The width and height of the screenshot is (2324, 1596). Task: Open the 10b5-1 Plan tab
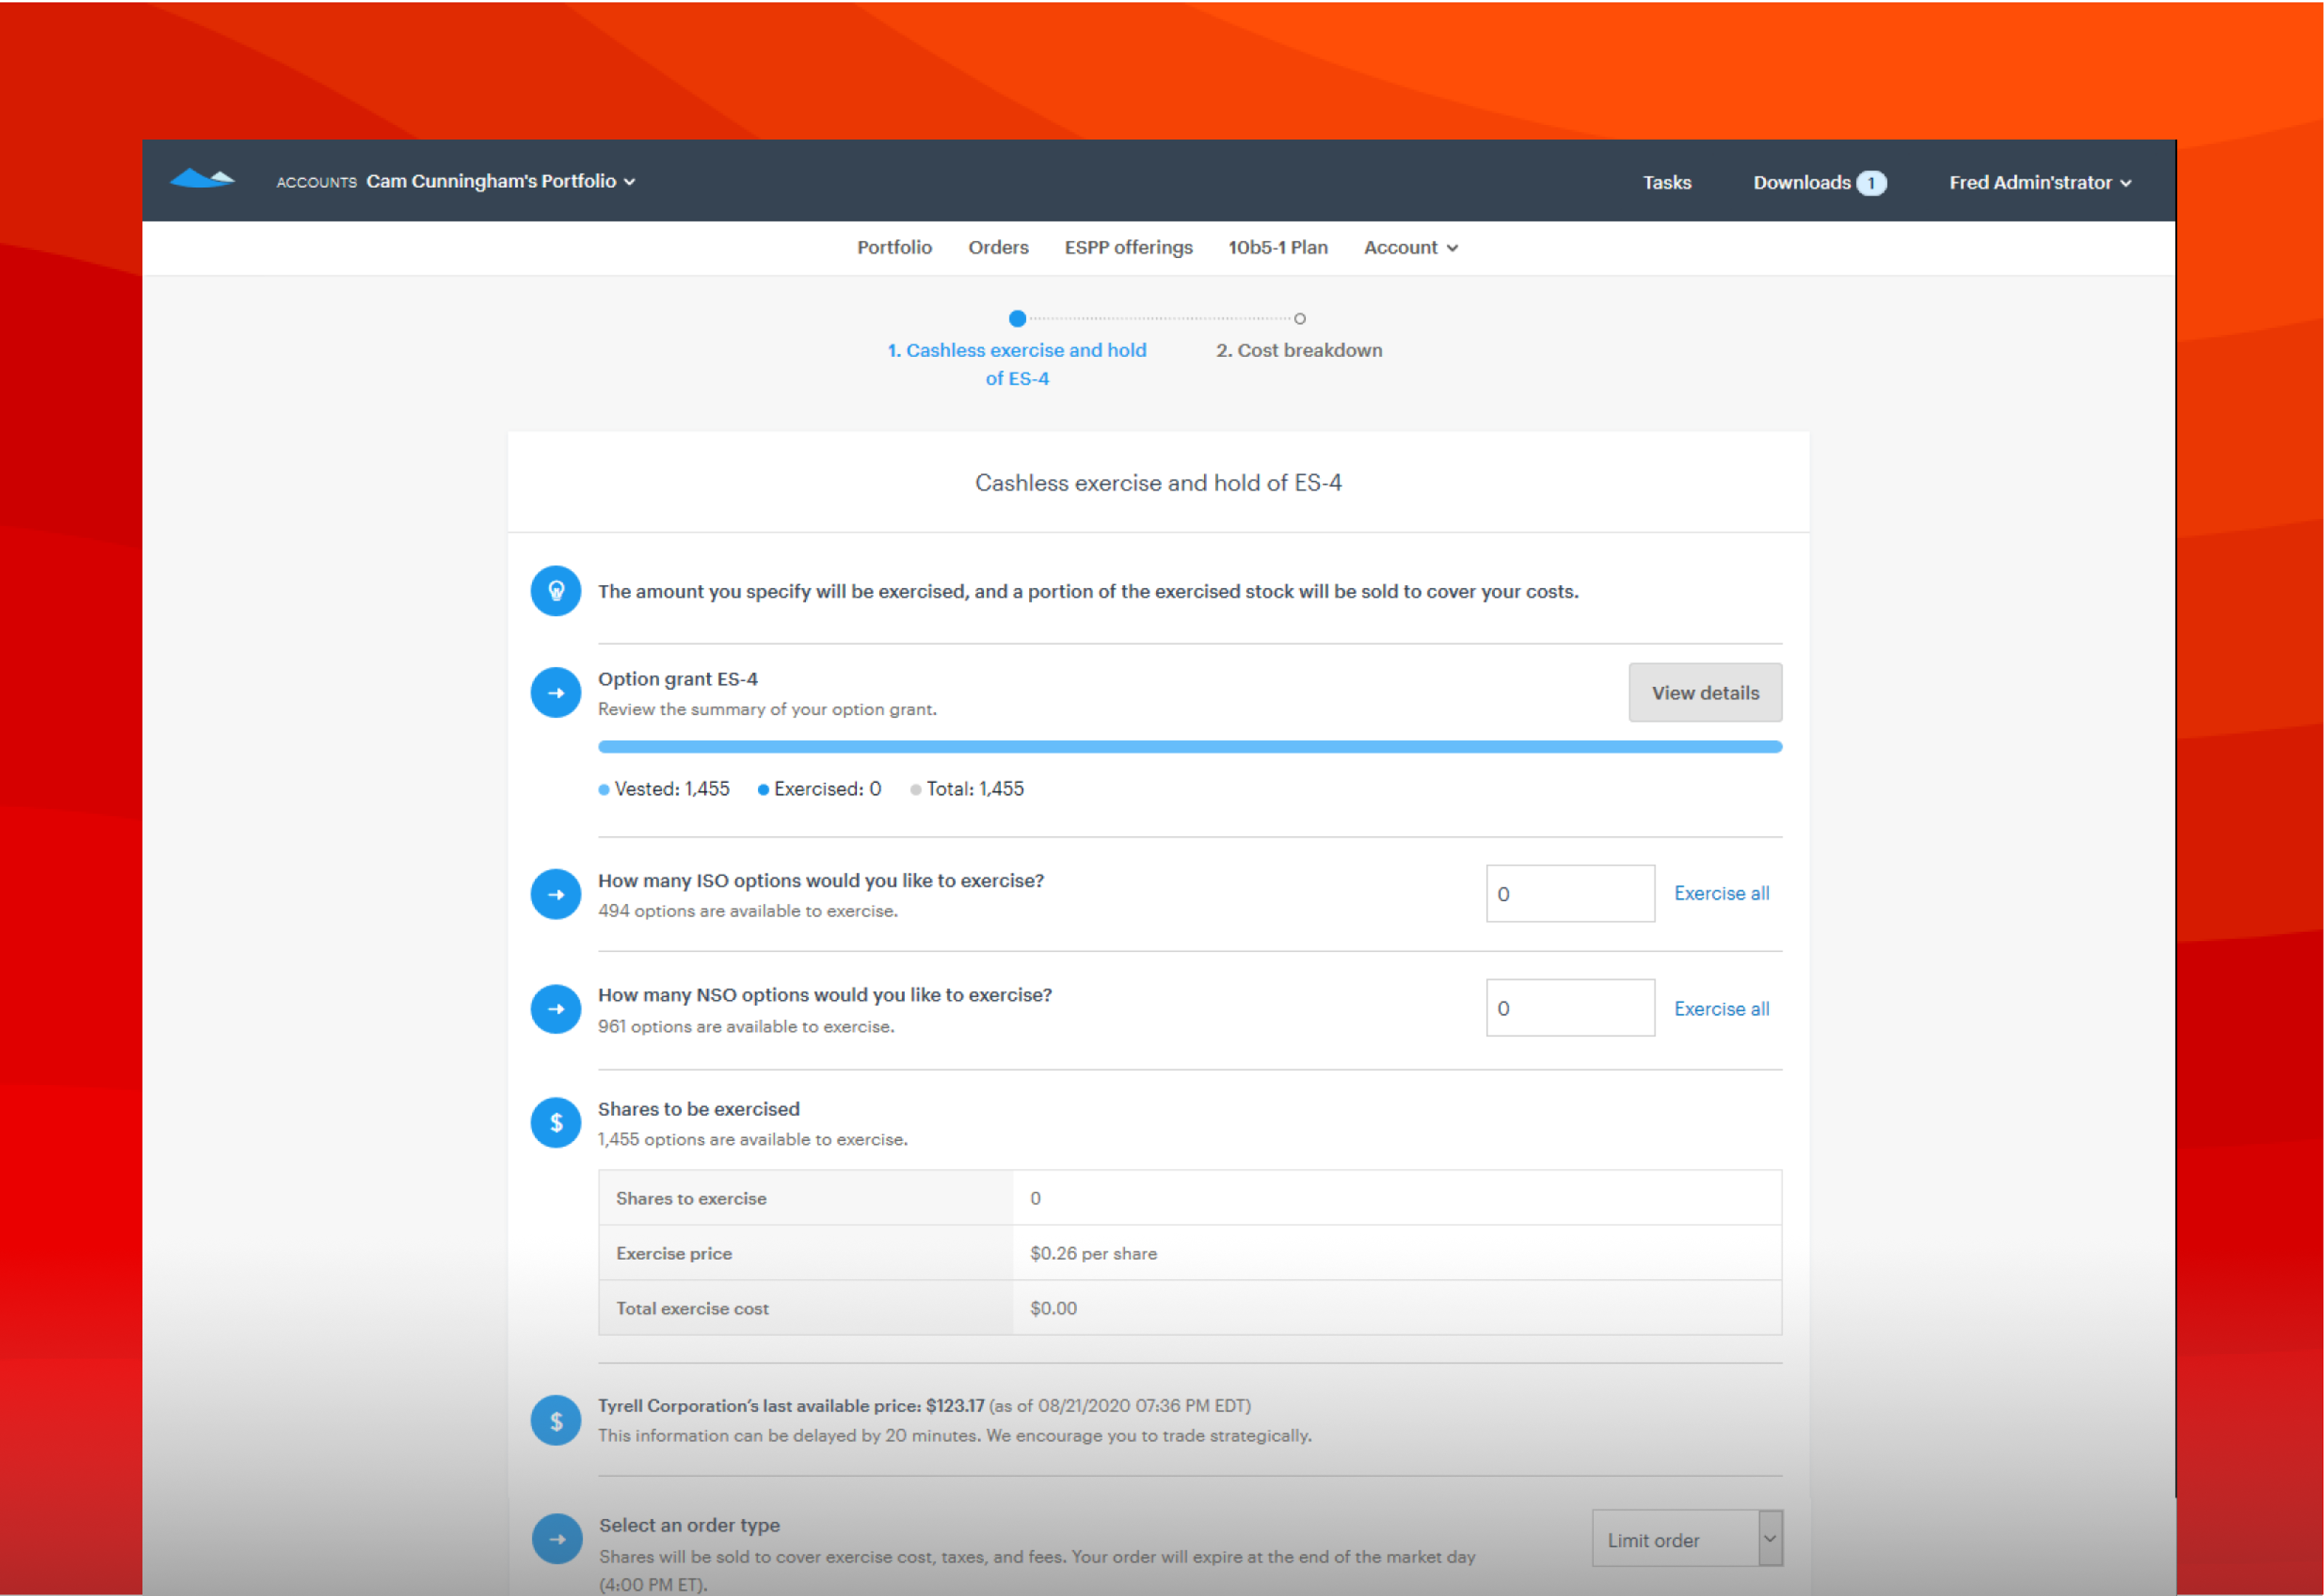pyautogui.click(x=1278, y=247)
